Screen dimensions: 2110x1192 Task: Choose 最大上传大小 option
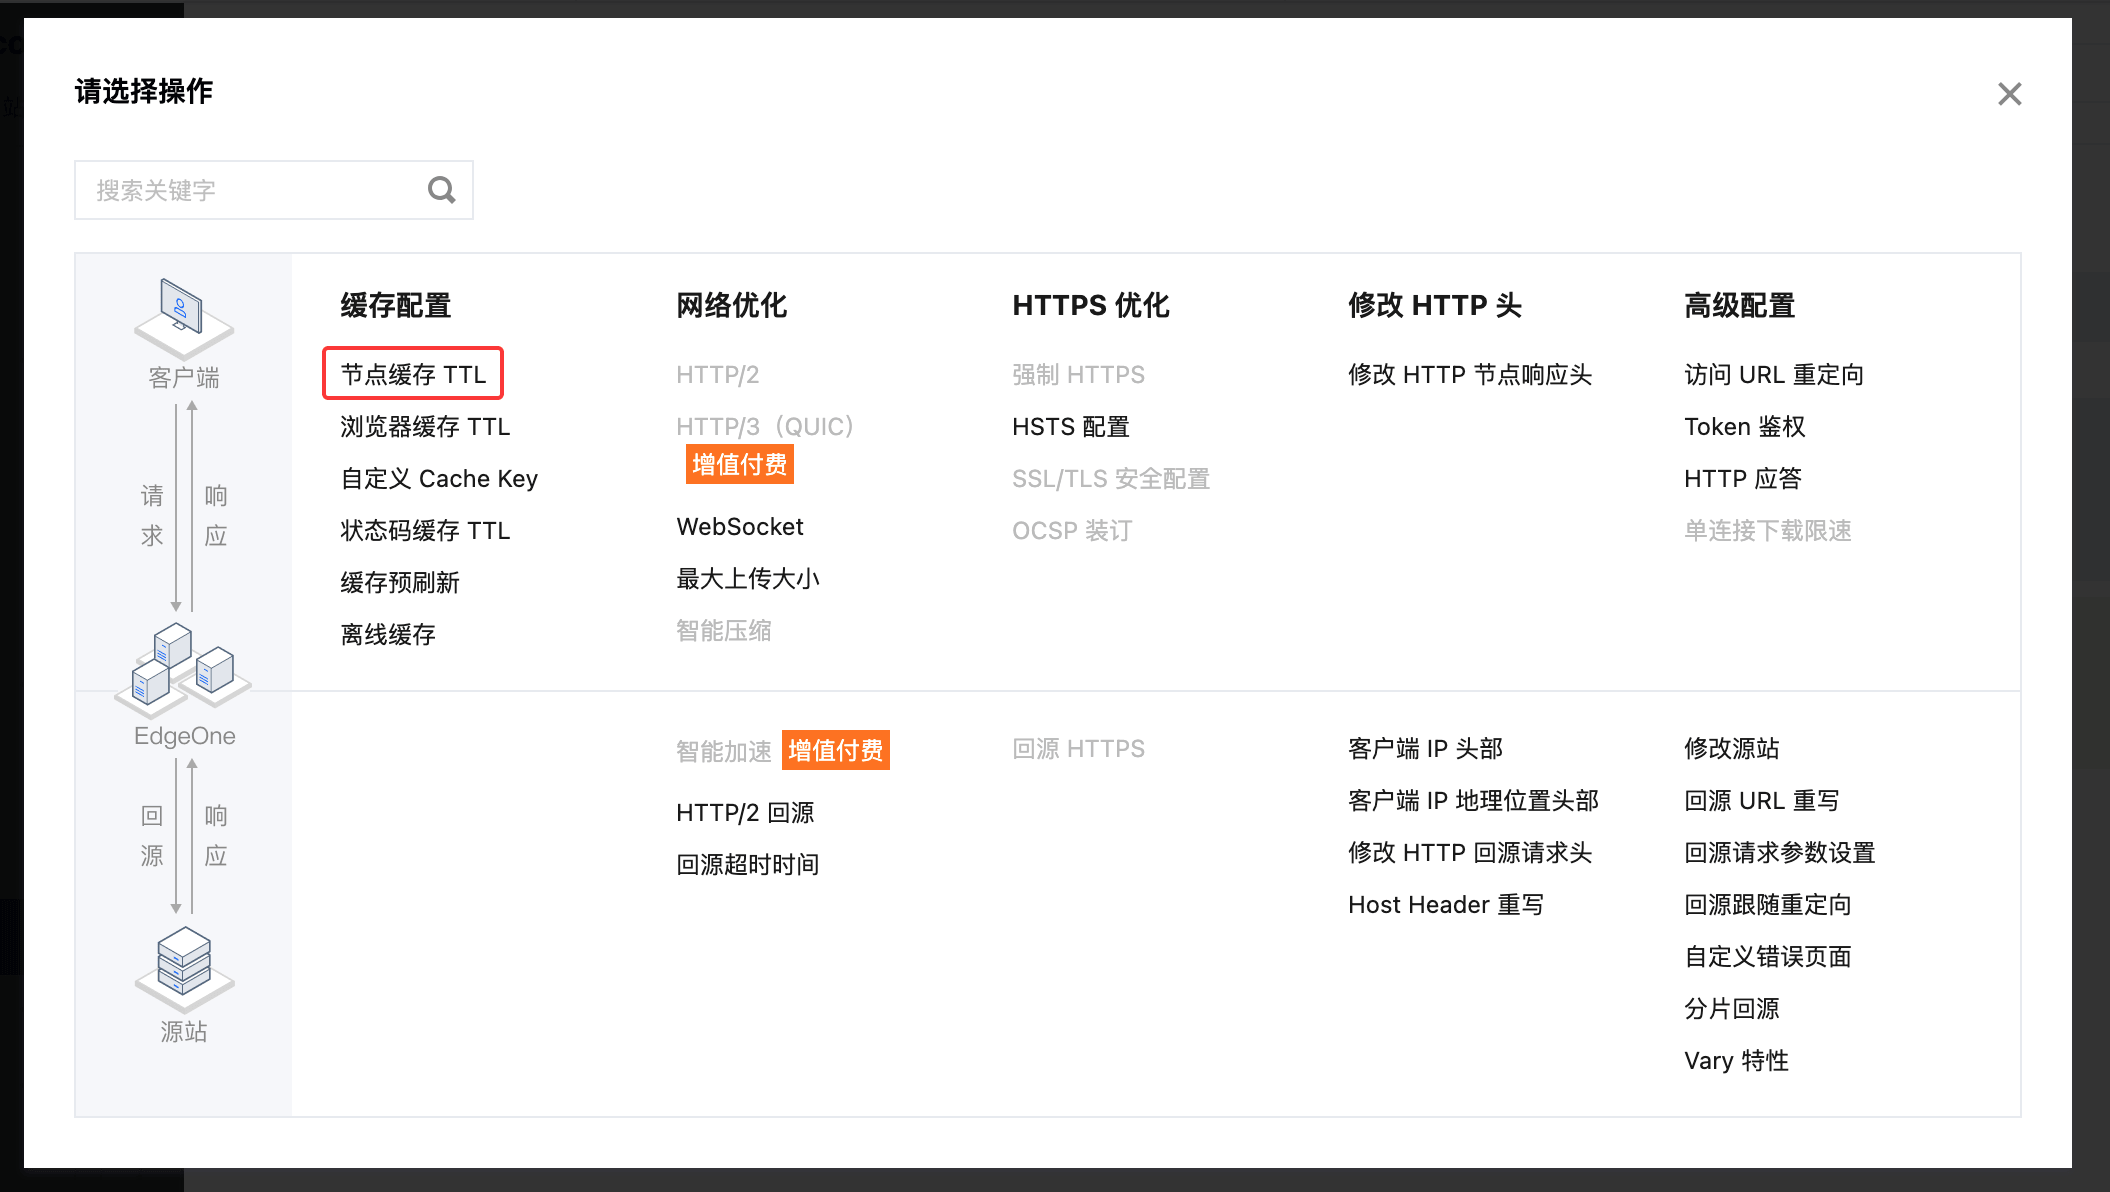click(748, 579)
